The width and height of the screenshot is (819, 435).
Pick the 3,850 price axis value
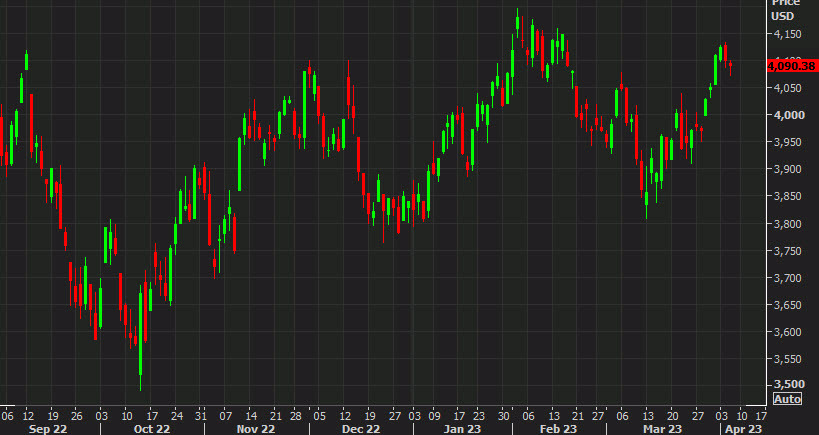(787, 197)
